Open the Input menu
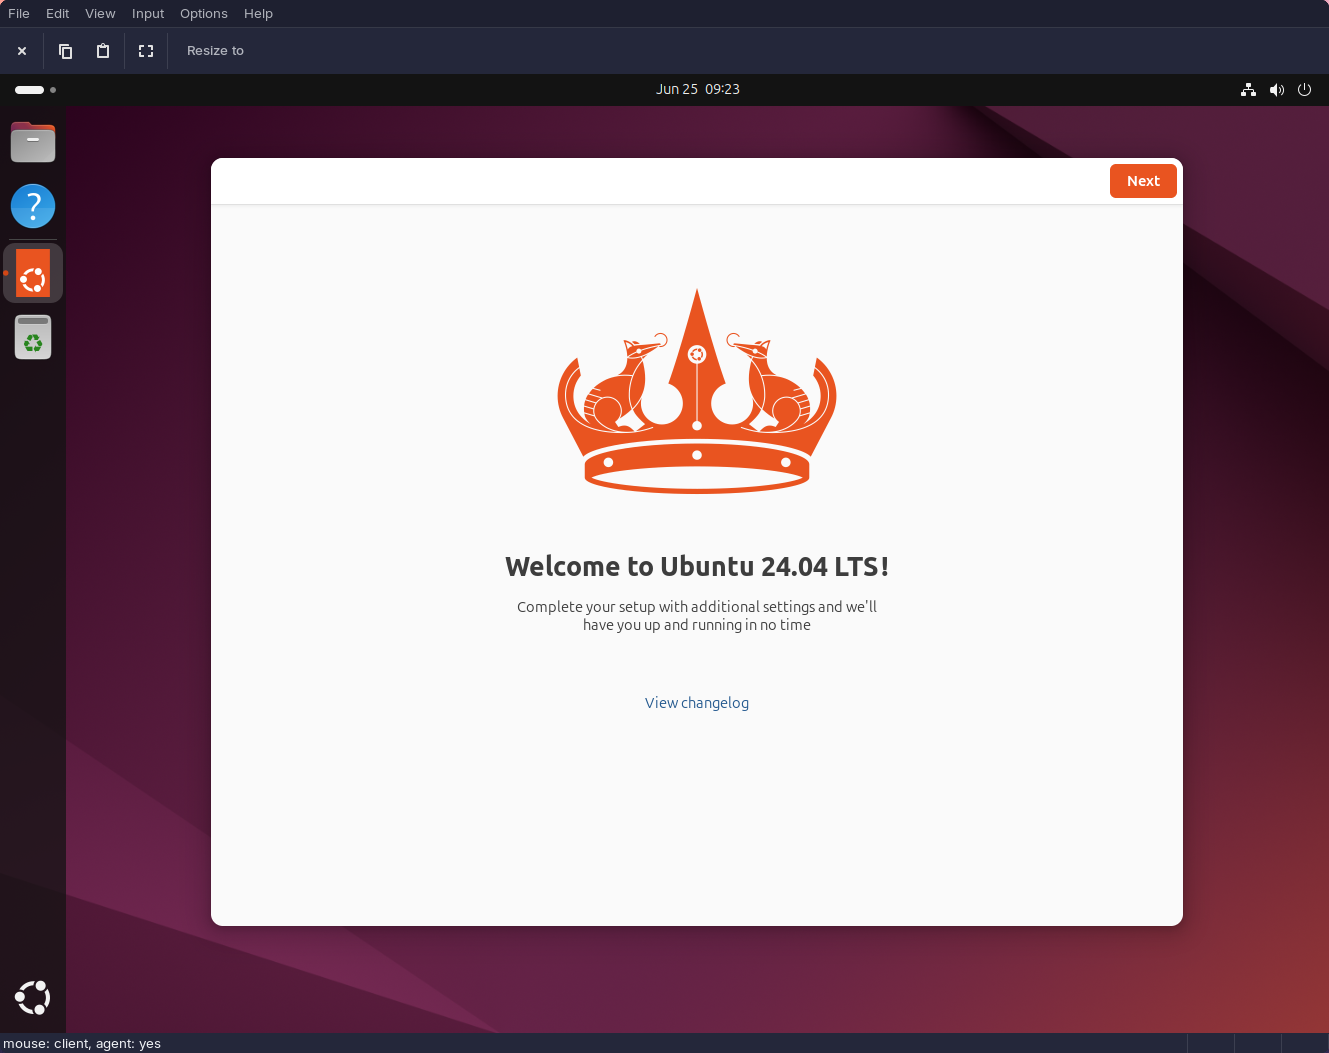Screen dimensions: 1329x1053 148,14
